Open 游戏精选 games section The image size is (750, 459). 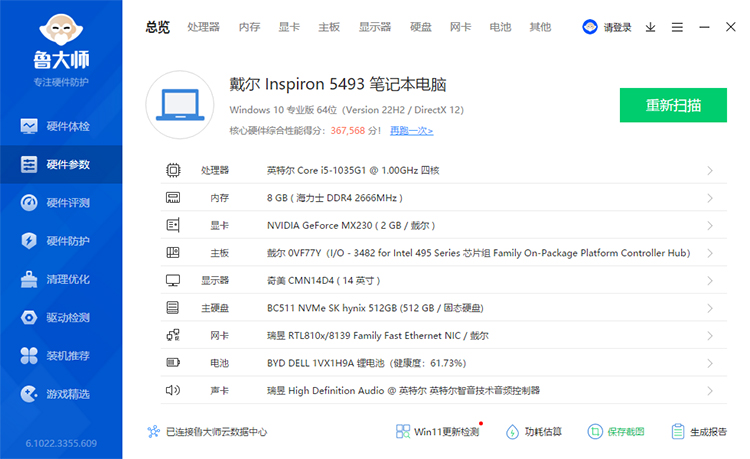pos(61,394)
